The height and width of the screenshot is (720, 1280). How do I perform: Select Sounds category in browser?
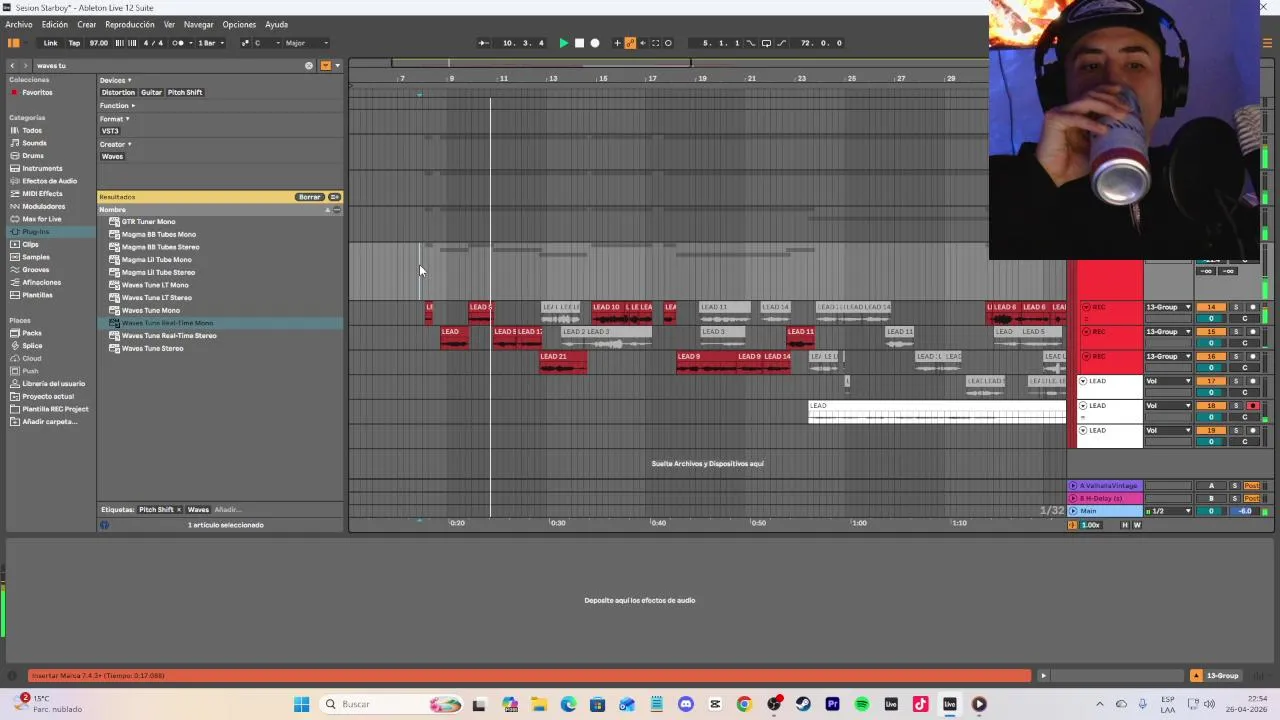(x=34, y=143)
